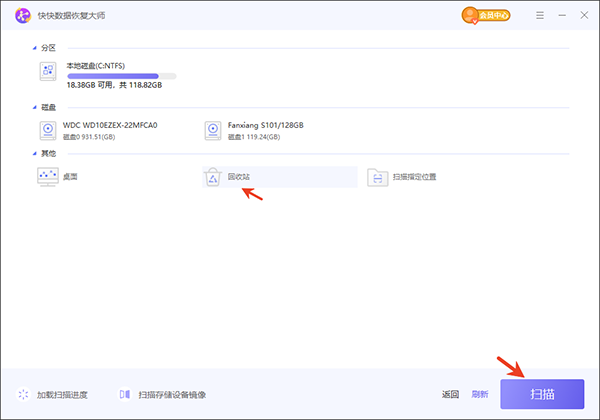Click the 快快数据恢复大师 title text
600x420 pixels.
(x=71, y=16)
